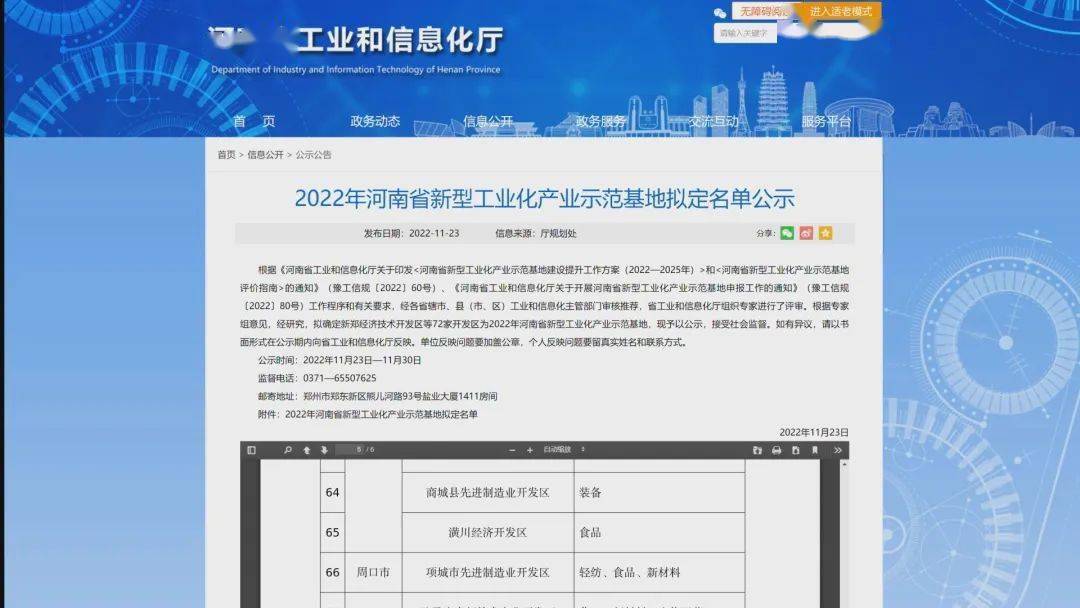
Task: Click the phone number 0371—65507625
Action: coord(340,378)
